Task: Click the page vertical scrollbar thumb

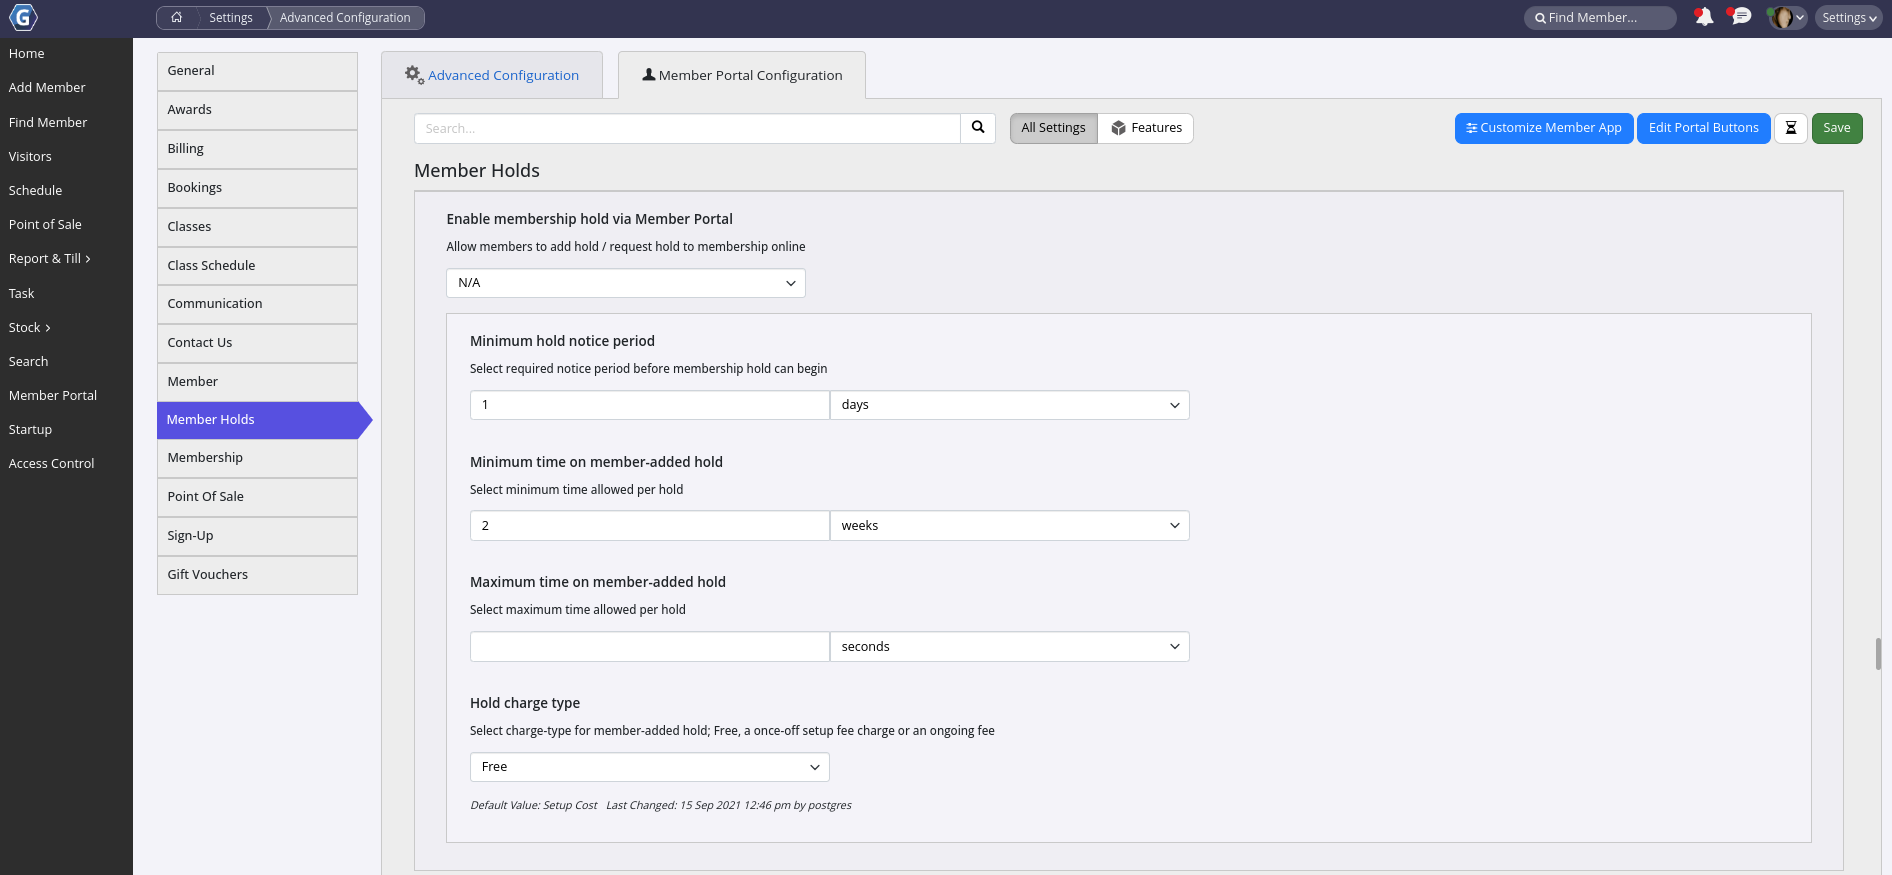Action: [x=1878, y=653]
